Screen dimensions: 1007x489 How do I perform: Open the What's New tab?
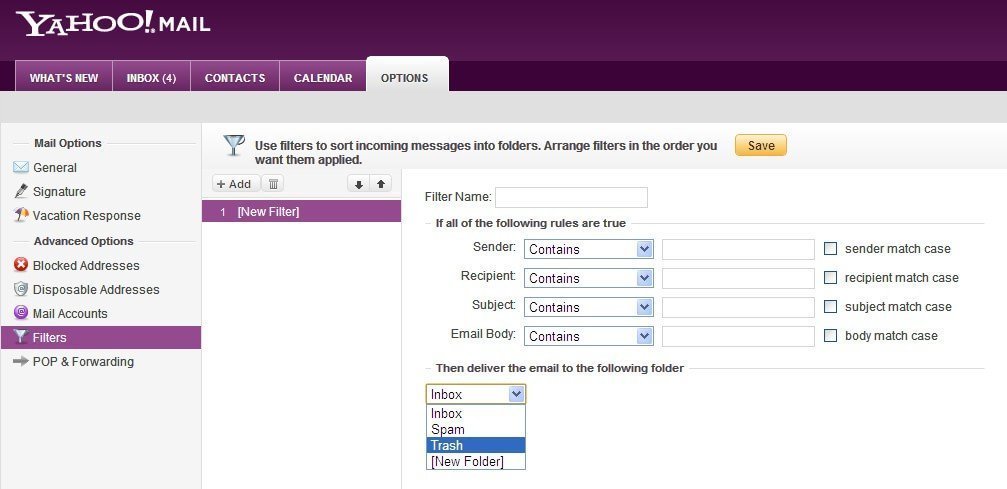[64, 76]
